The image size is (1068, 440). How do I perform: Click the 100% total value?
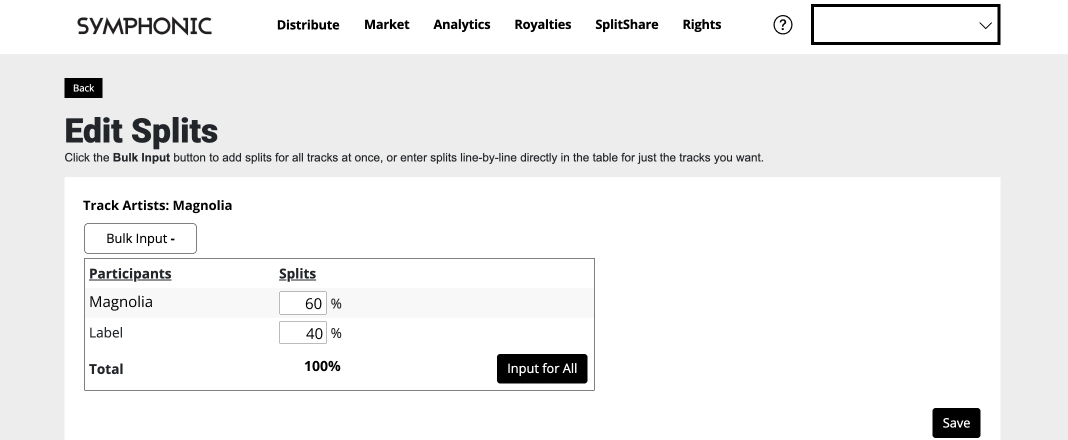pos(322,367)
